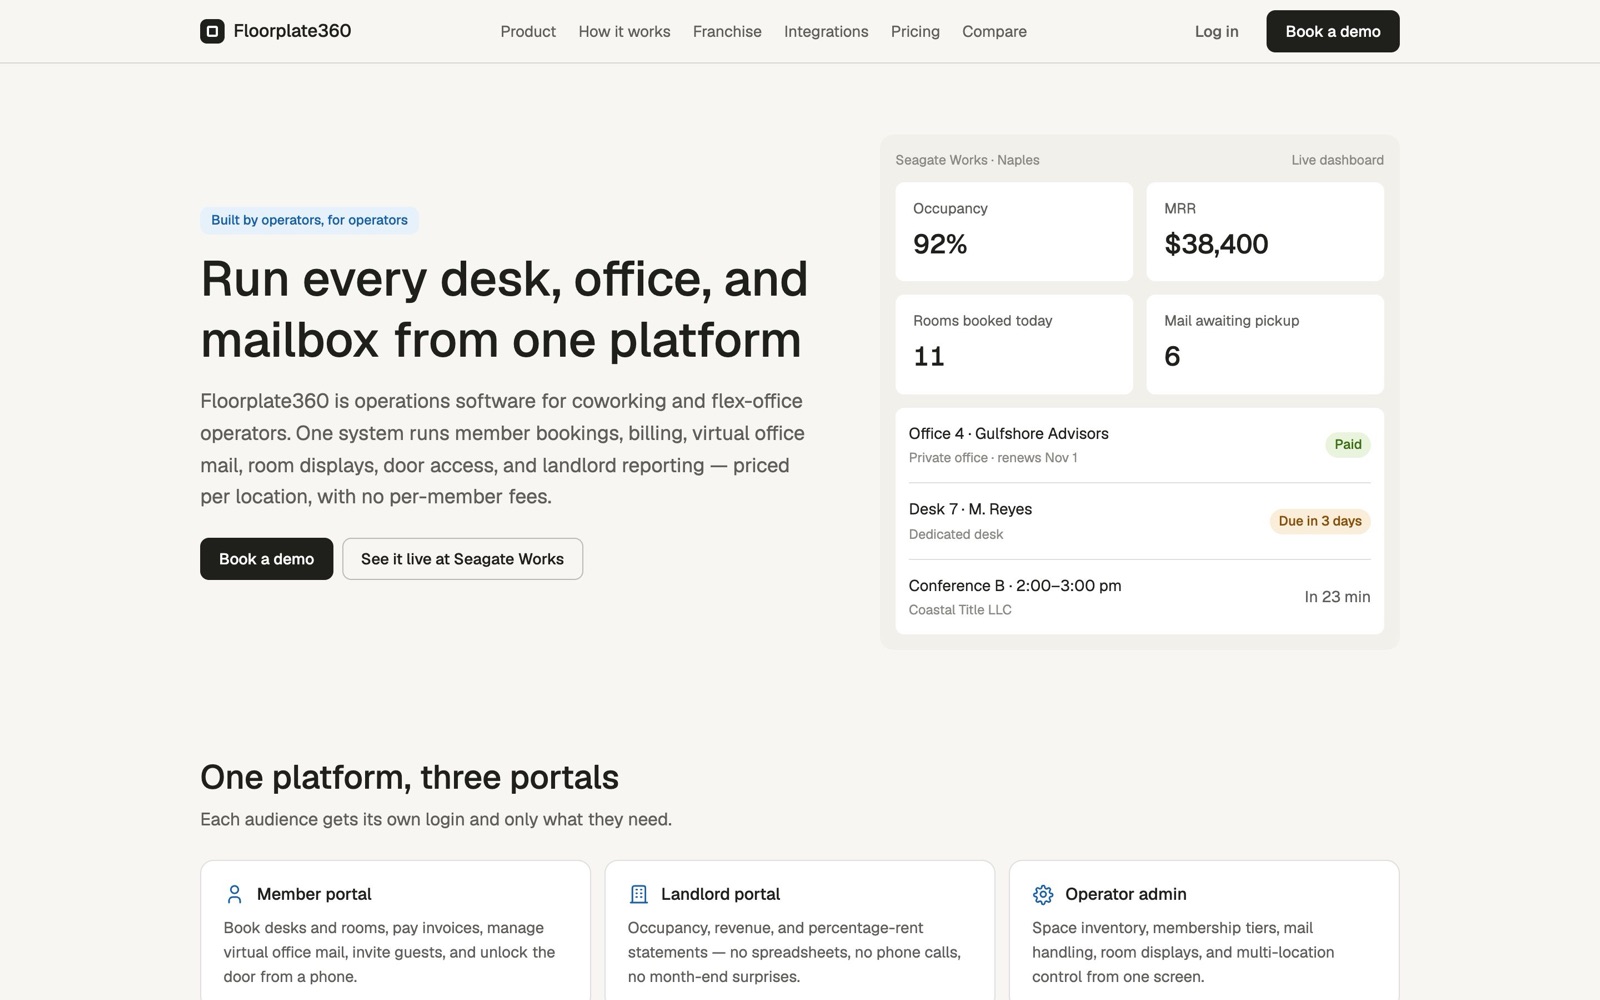Click the MRR $38,400 card
Viewport: 1600px width, 1000px height.
pos(1265,232)
